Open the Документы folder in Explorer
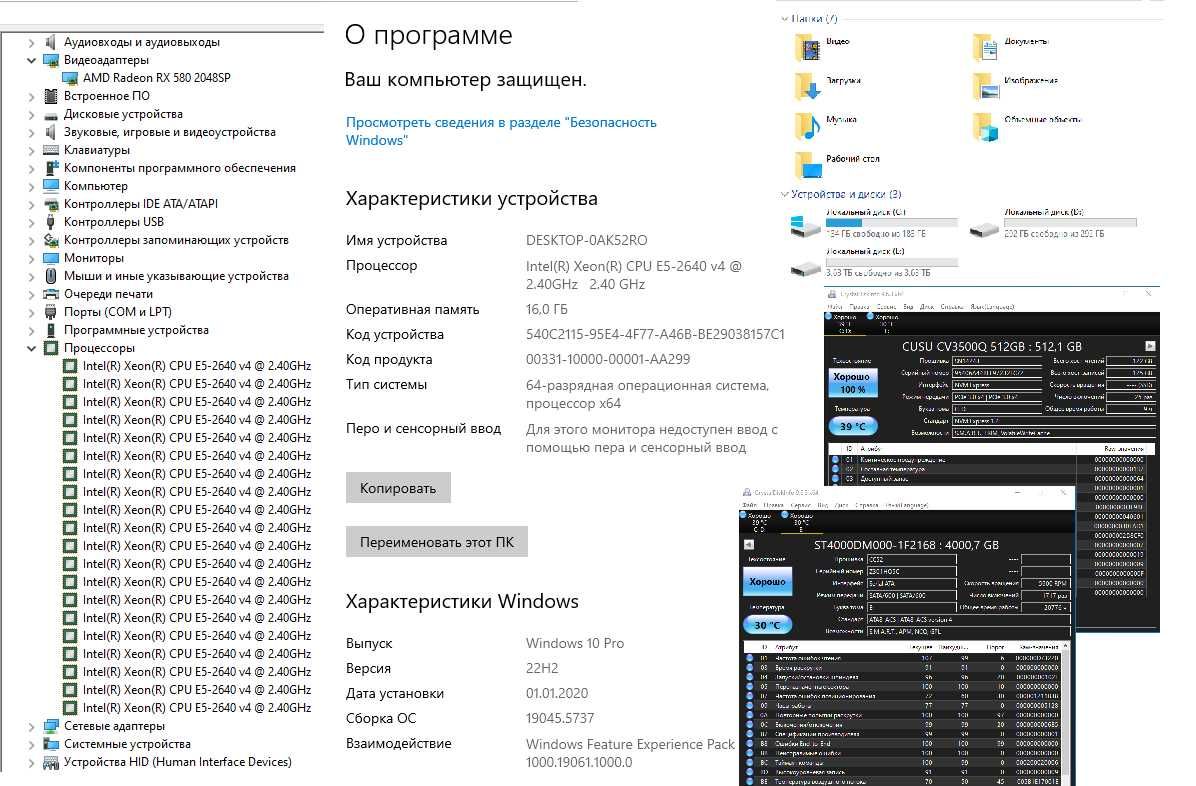 tap(986, 48)
